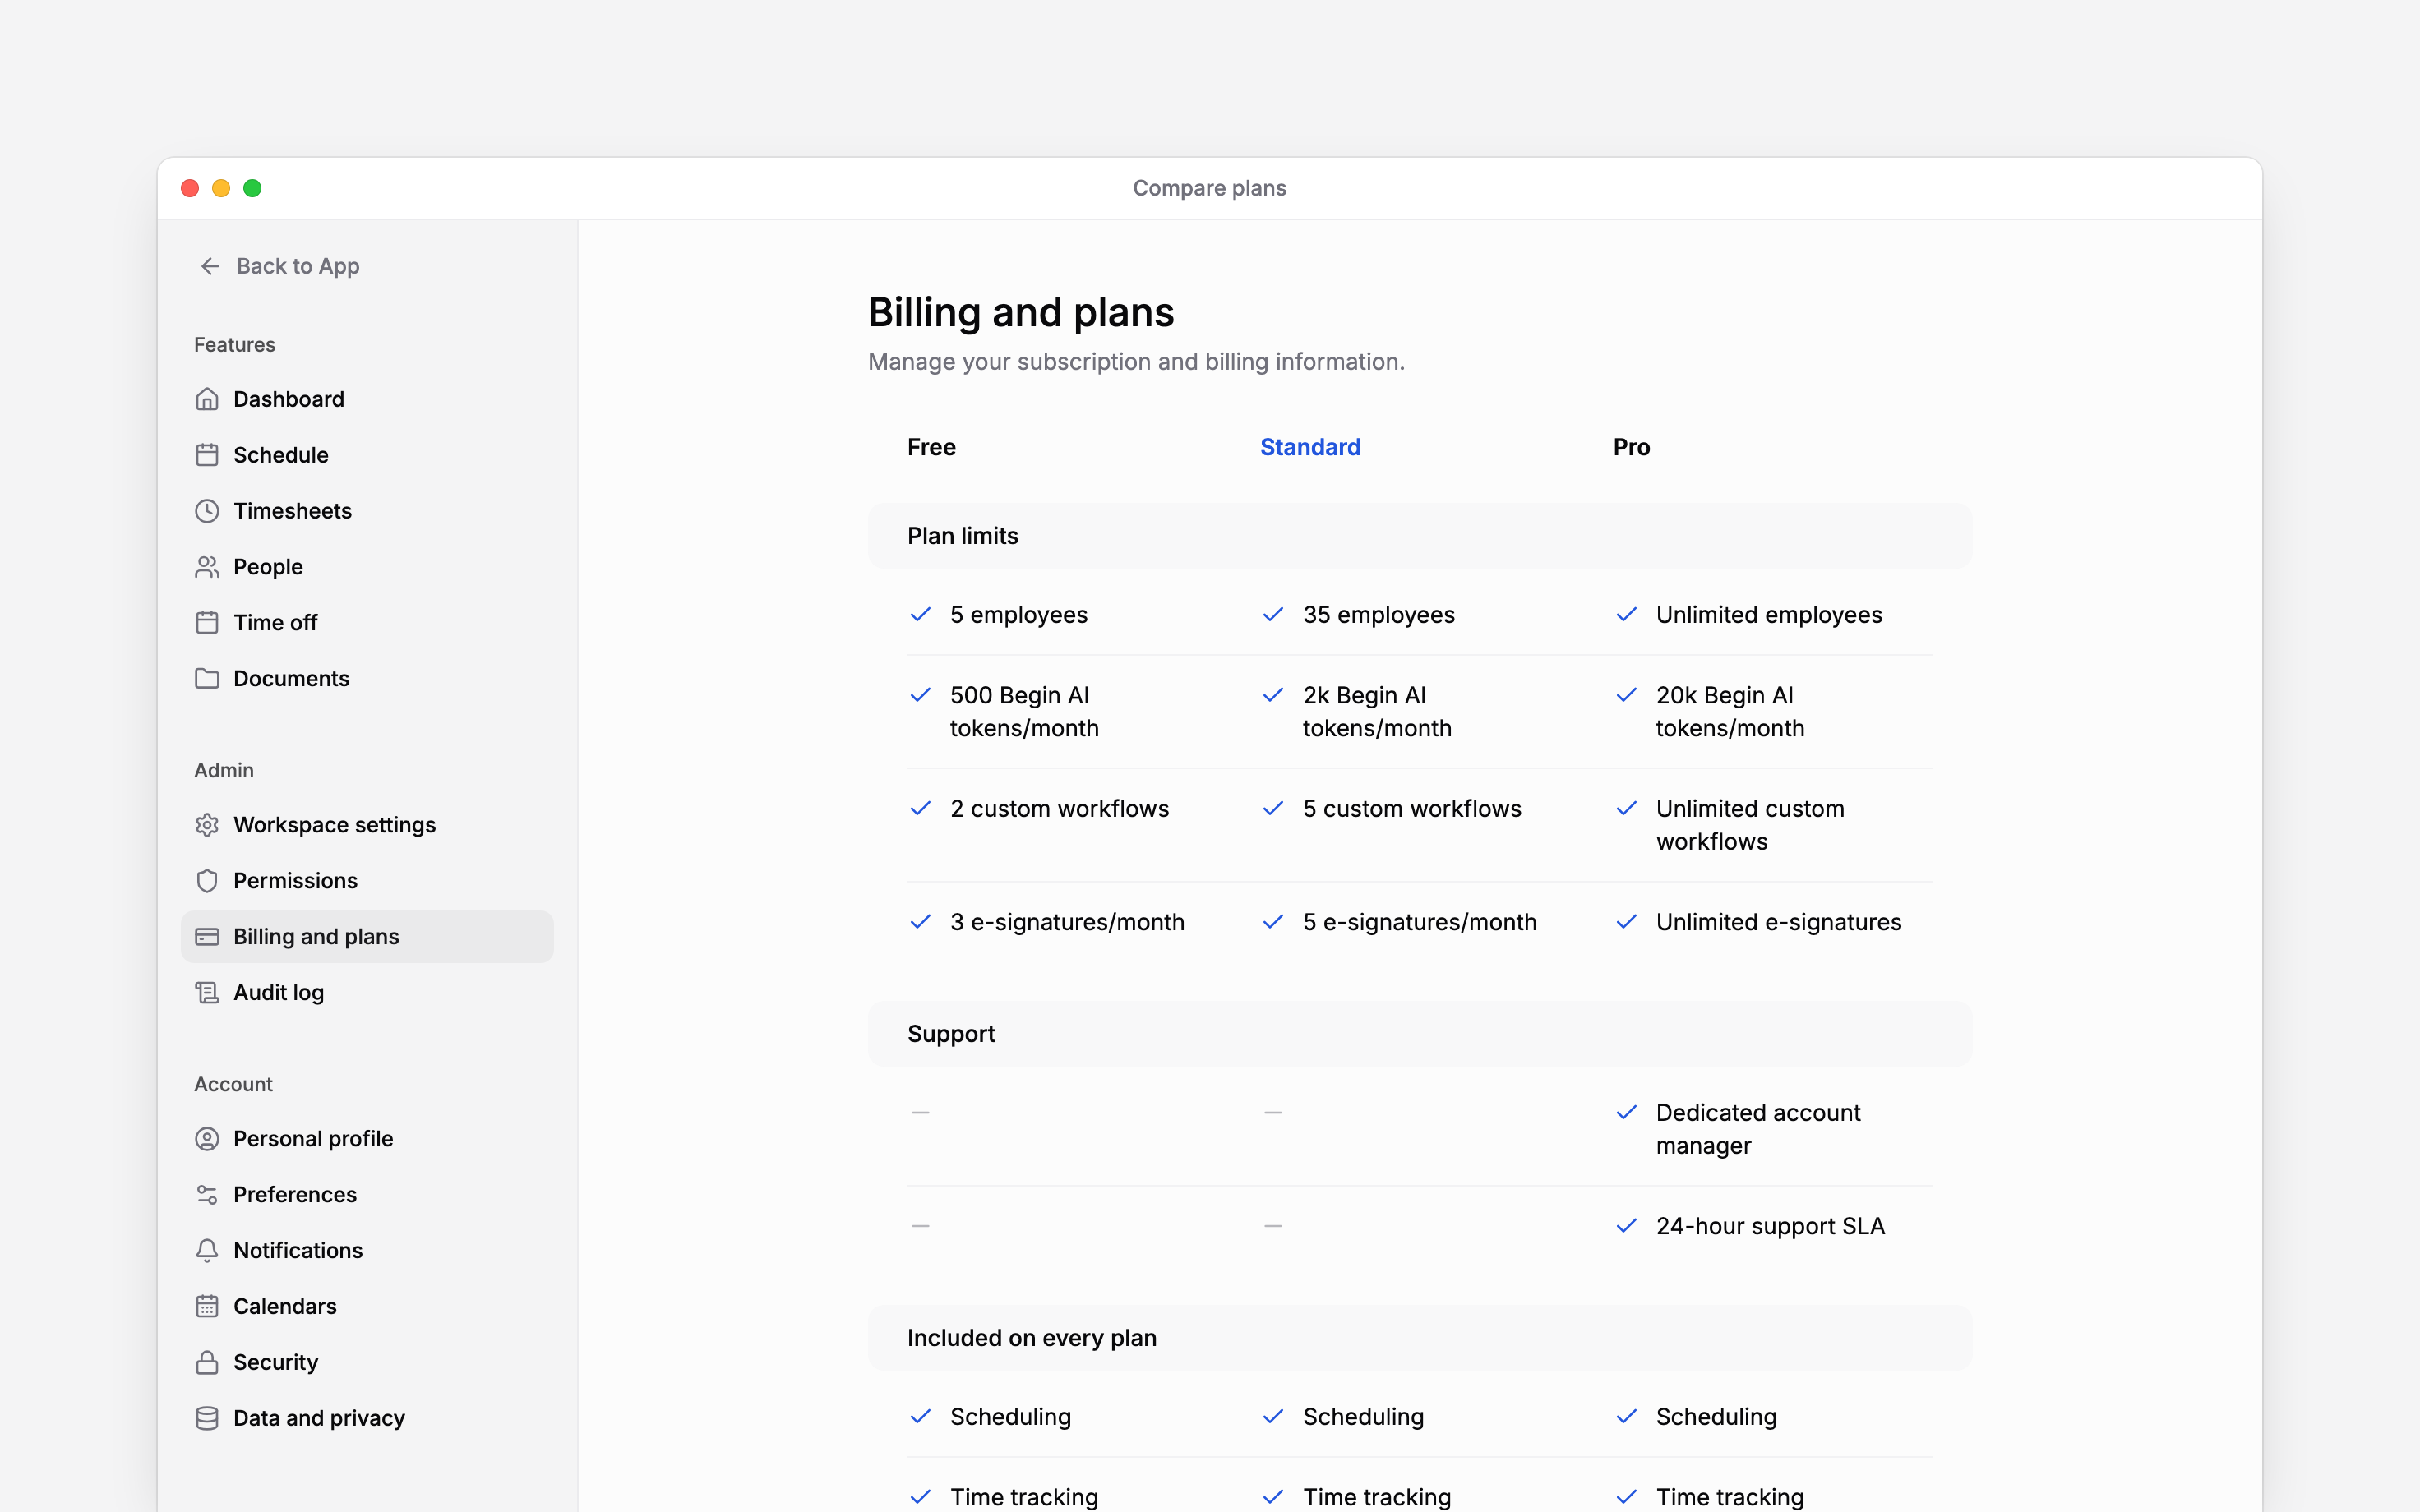The height and width of the screenshot is (1512, 2420).
Task: Click the Security lock icon
Action: tap(207, 1363)
